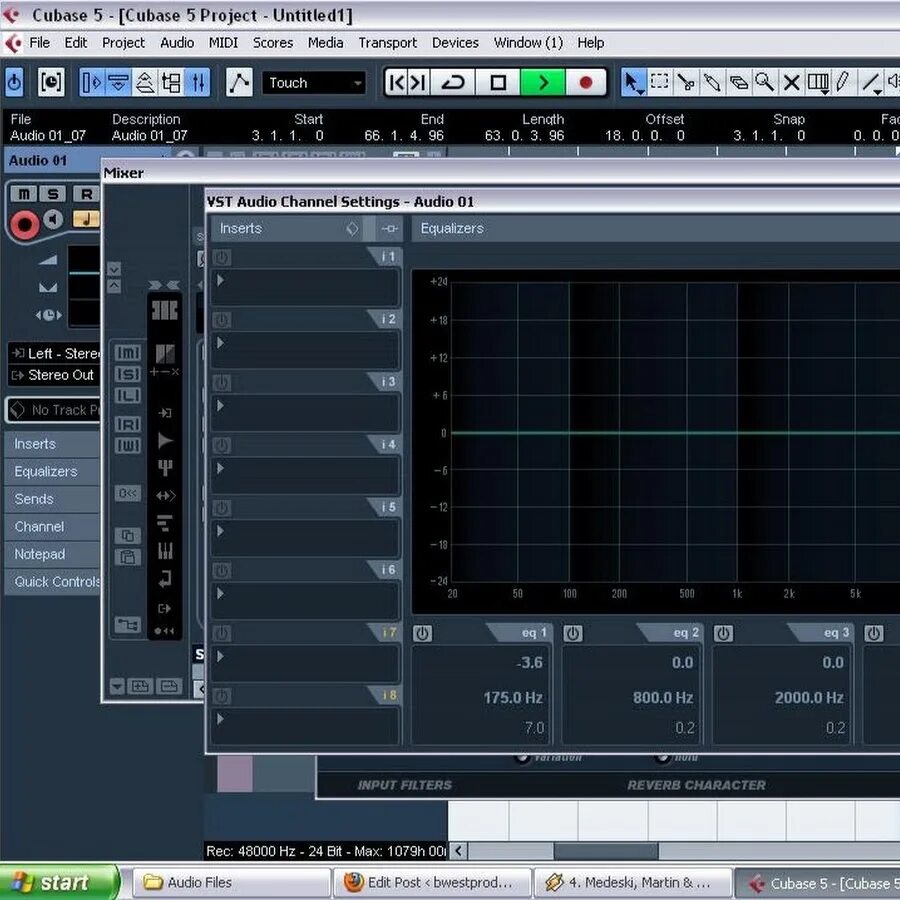Image resolution: width=900 pixels, height=900 pixels.
Task: Activate EQ band eq 1
Action: 422,633
